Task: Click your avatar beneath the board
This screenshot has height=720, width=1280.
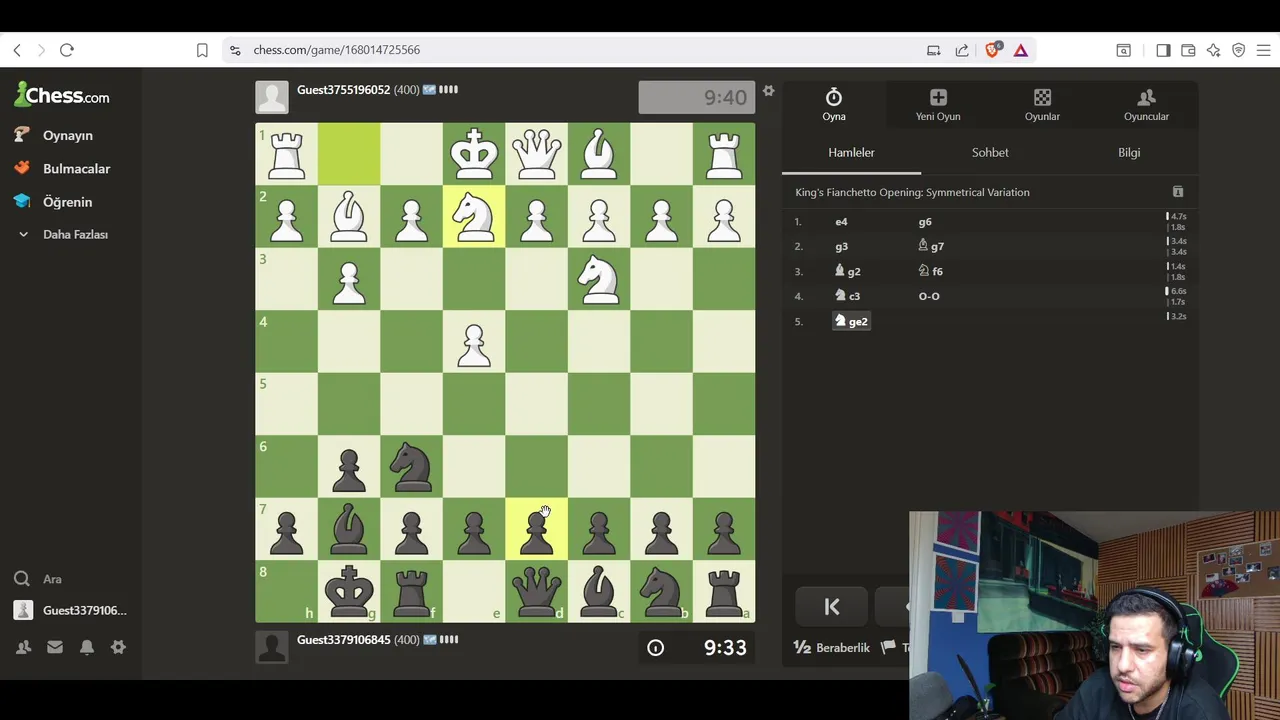Action: [272, 647]
